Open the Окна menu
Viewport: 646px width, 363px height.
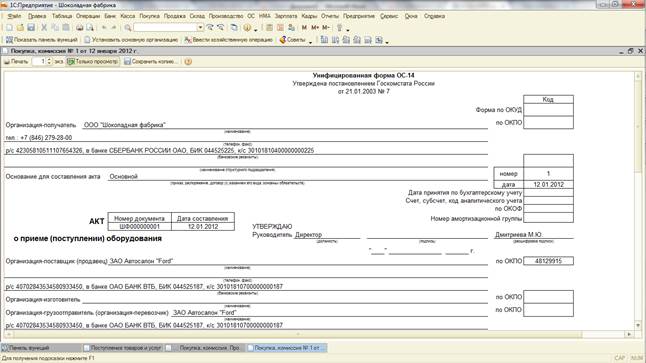click(411, 16)
